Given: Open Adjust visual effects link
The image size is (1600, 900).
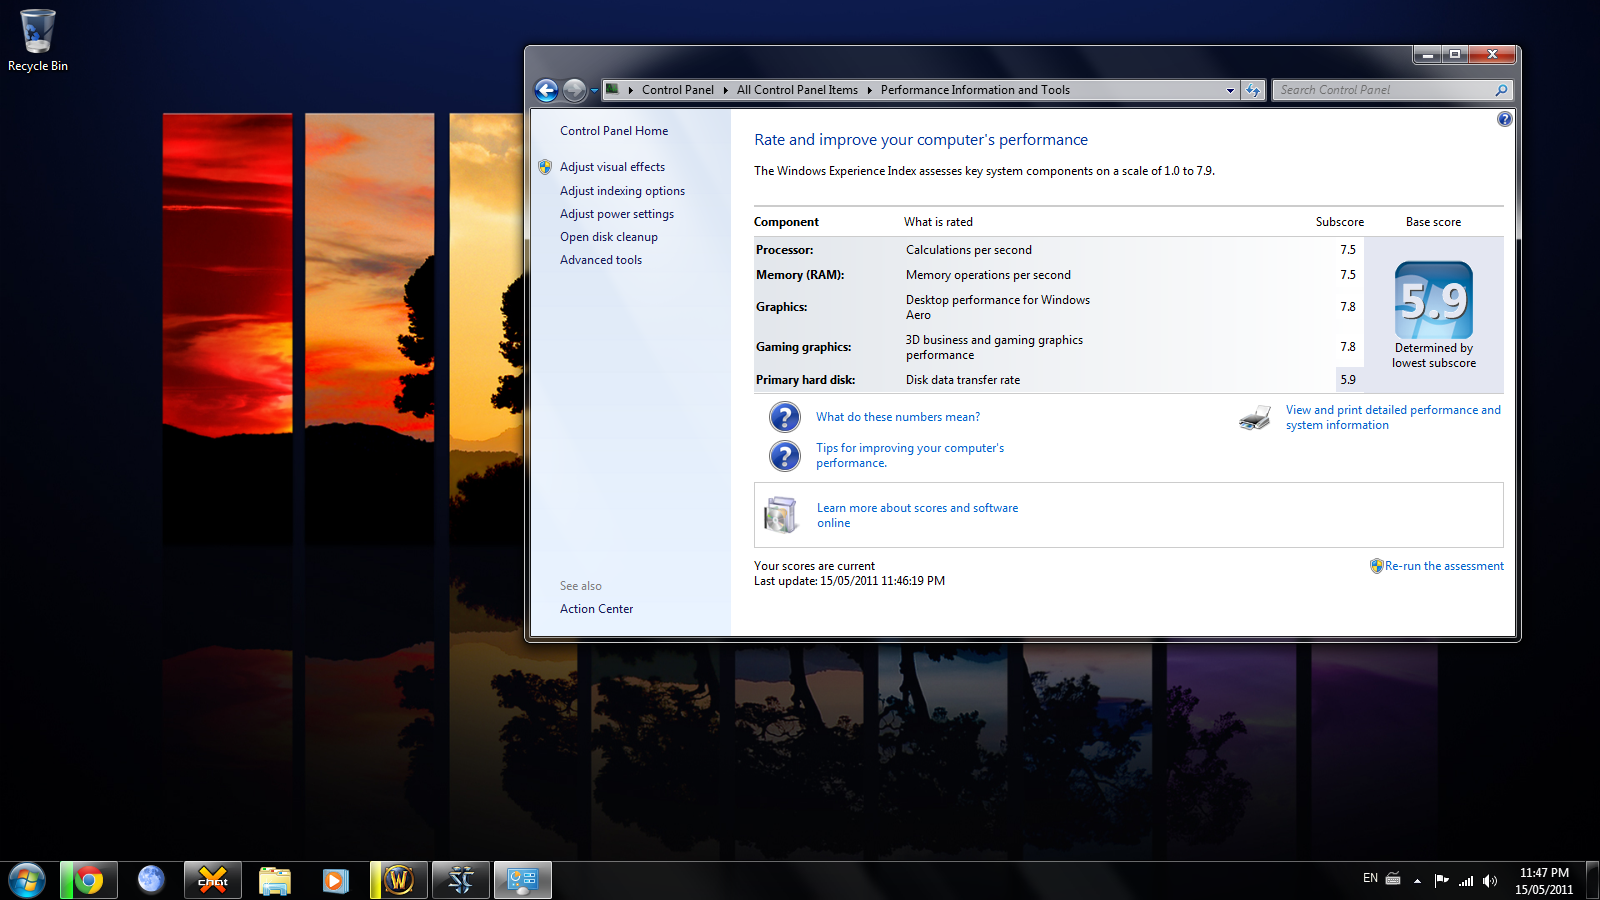Looking at the screenshot, I should 612,167.
